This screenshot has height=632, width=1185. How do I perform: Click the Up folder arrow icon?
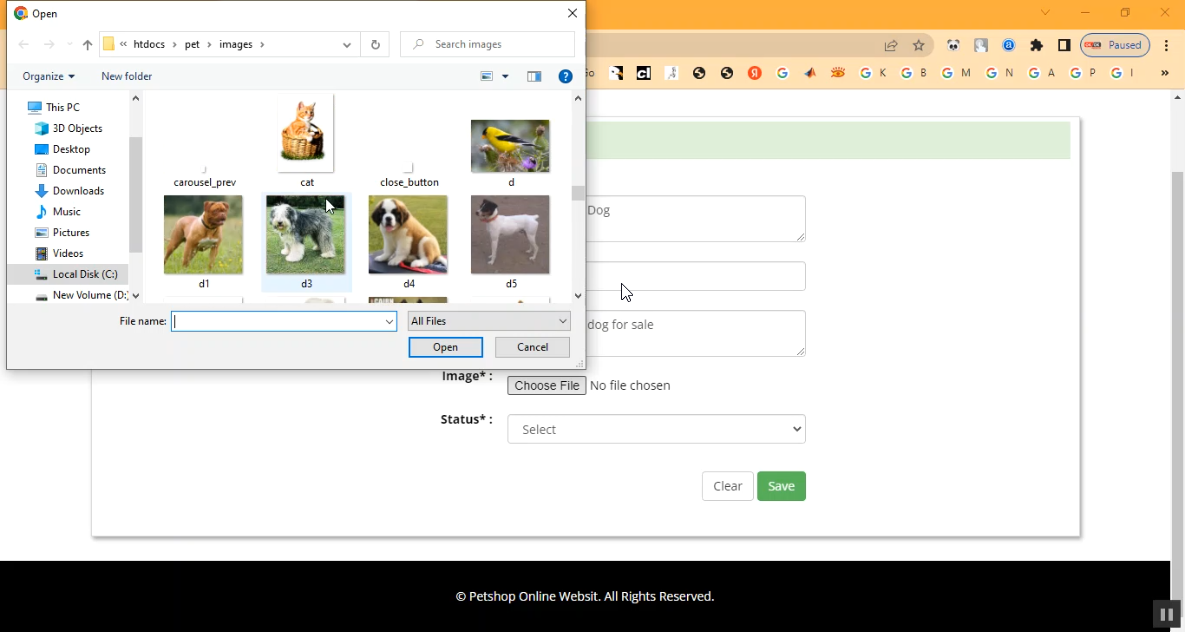click(87, 45)
